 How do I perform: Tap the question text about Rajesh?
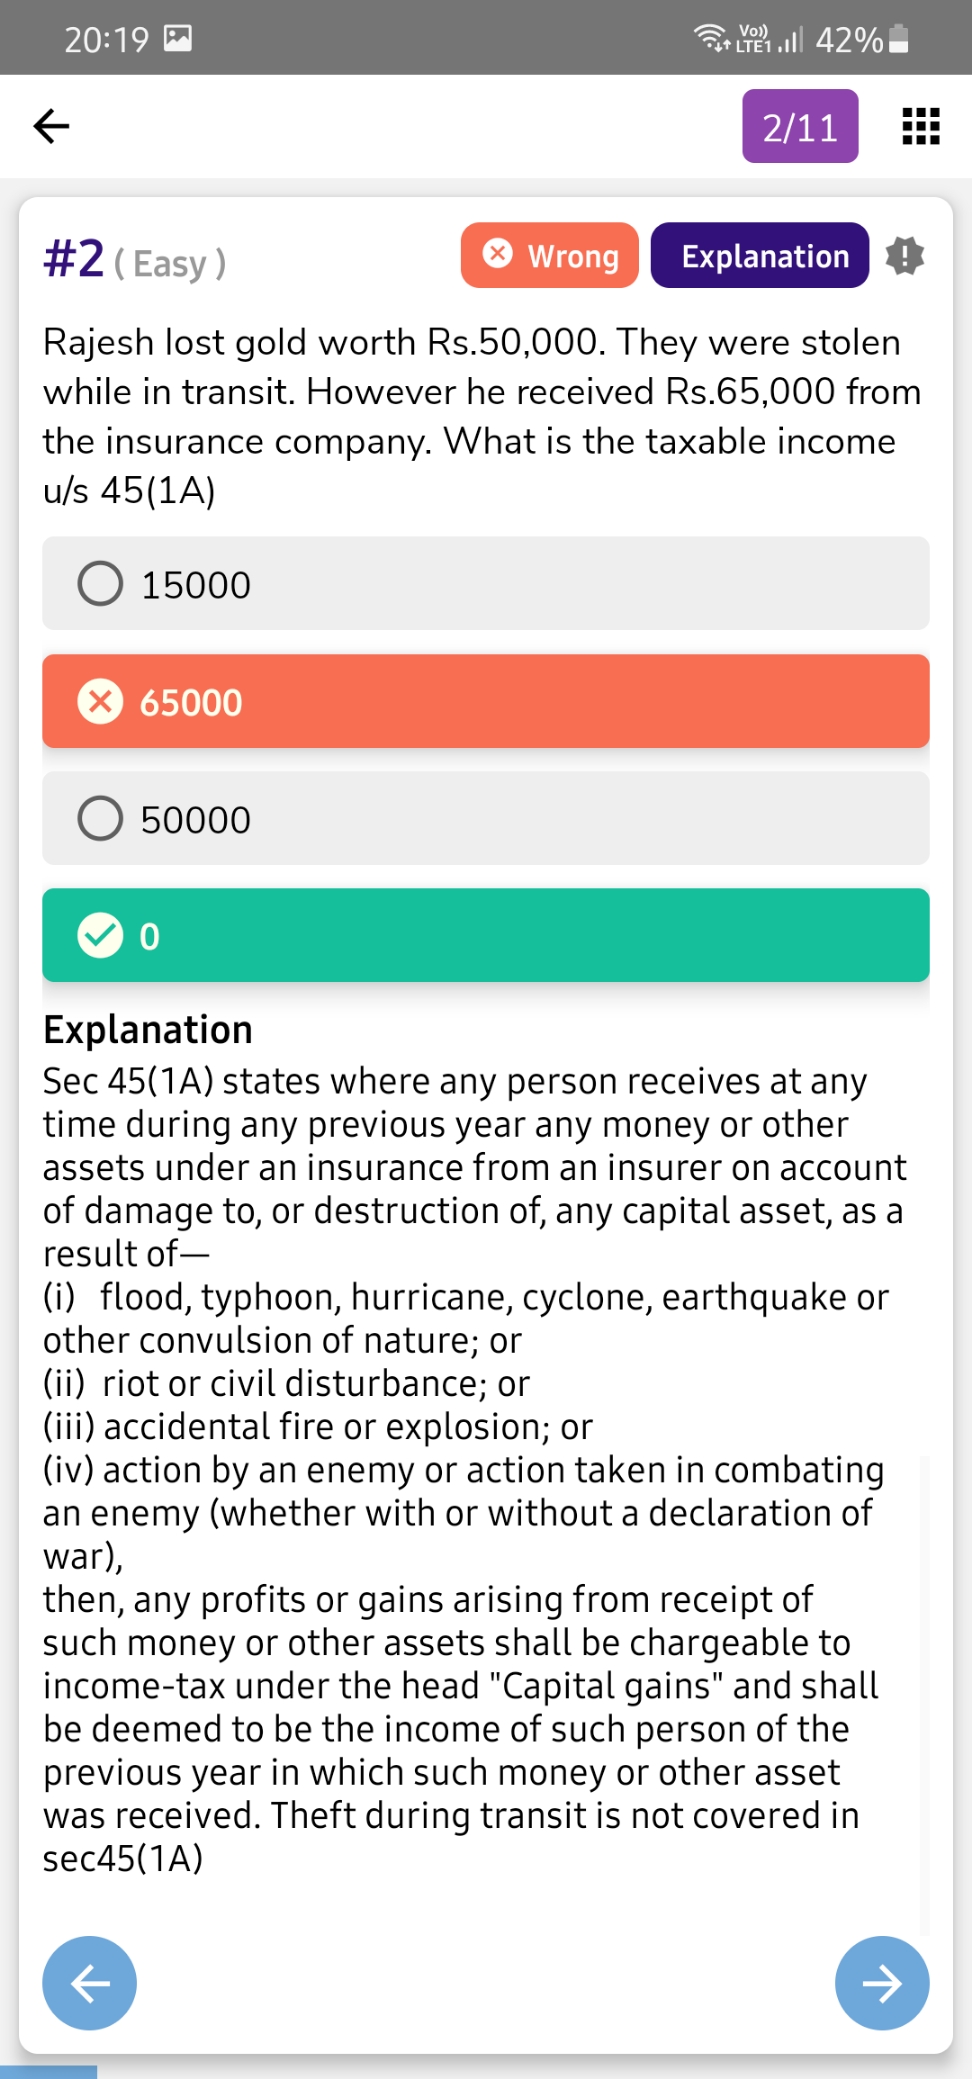coord(480,416)
